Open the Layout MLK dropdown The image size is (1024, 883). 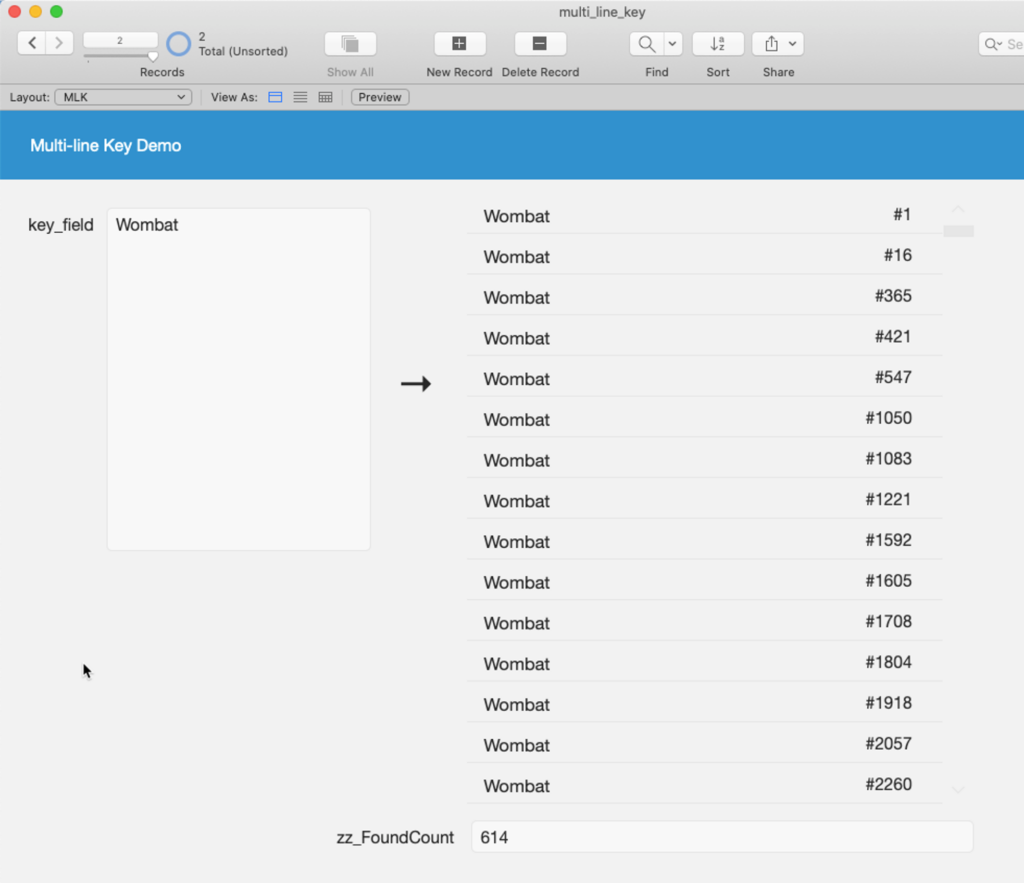point(123,97)
